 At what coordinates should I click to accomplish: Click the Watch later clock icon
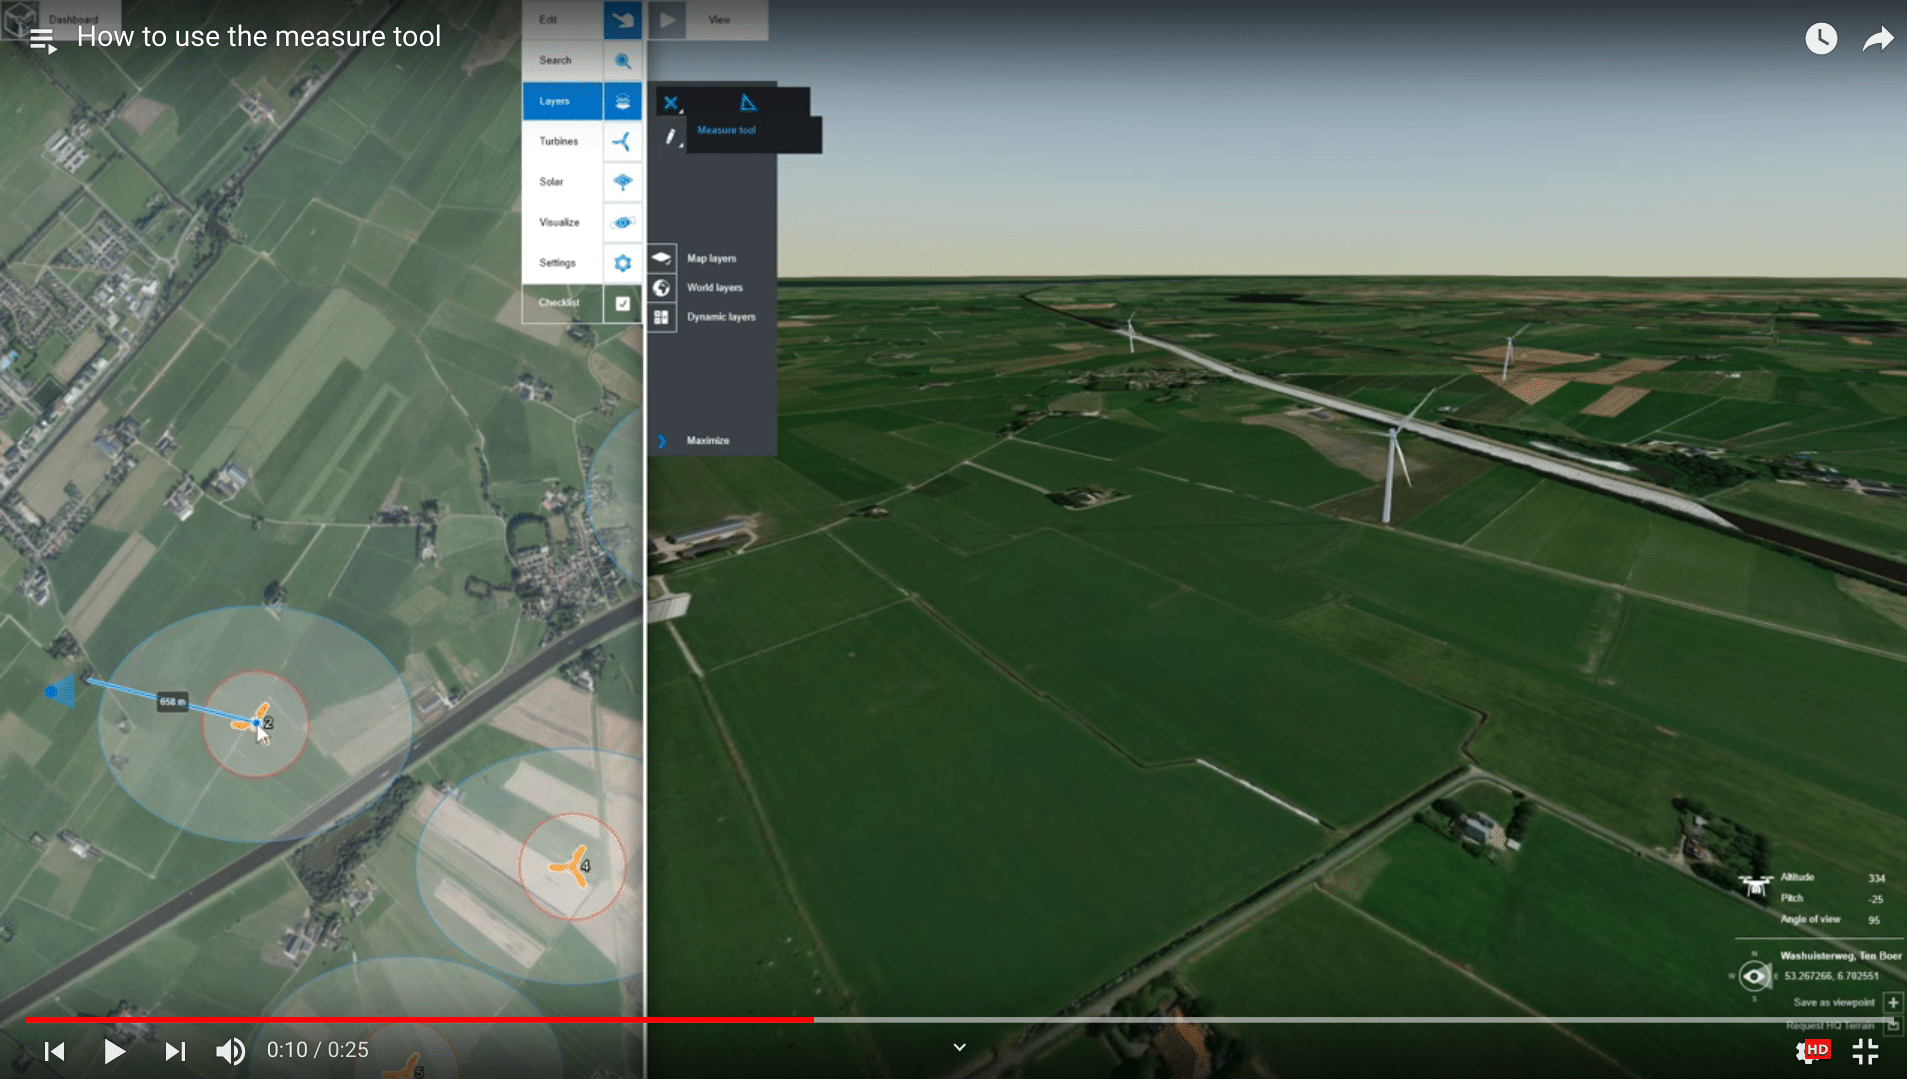(x=1821, y=39)
